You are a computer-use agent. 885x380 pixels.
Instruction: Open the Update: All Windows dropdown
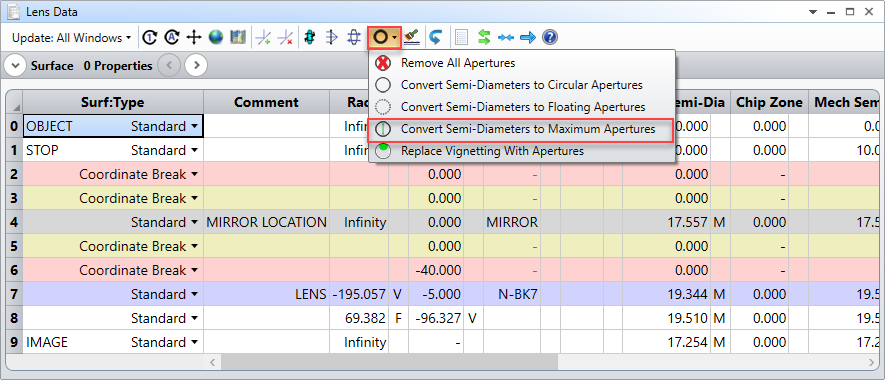coord(71,38)
